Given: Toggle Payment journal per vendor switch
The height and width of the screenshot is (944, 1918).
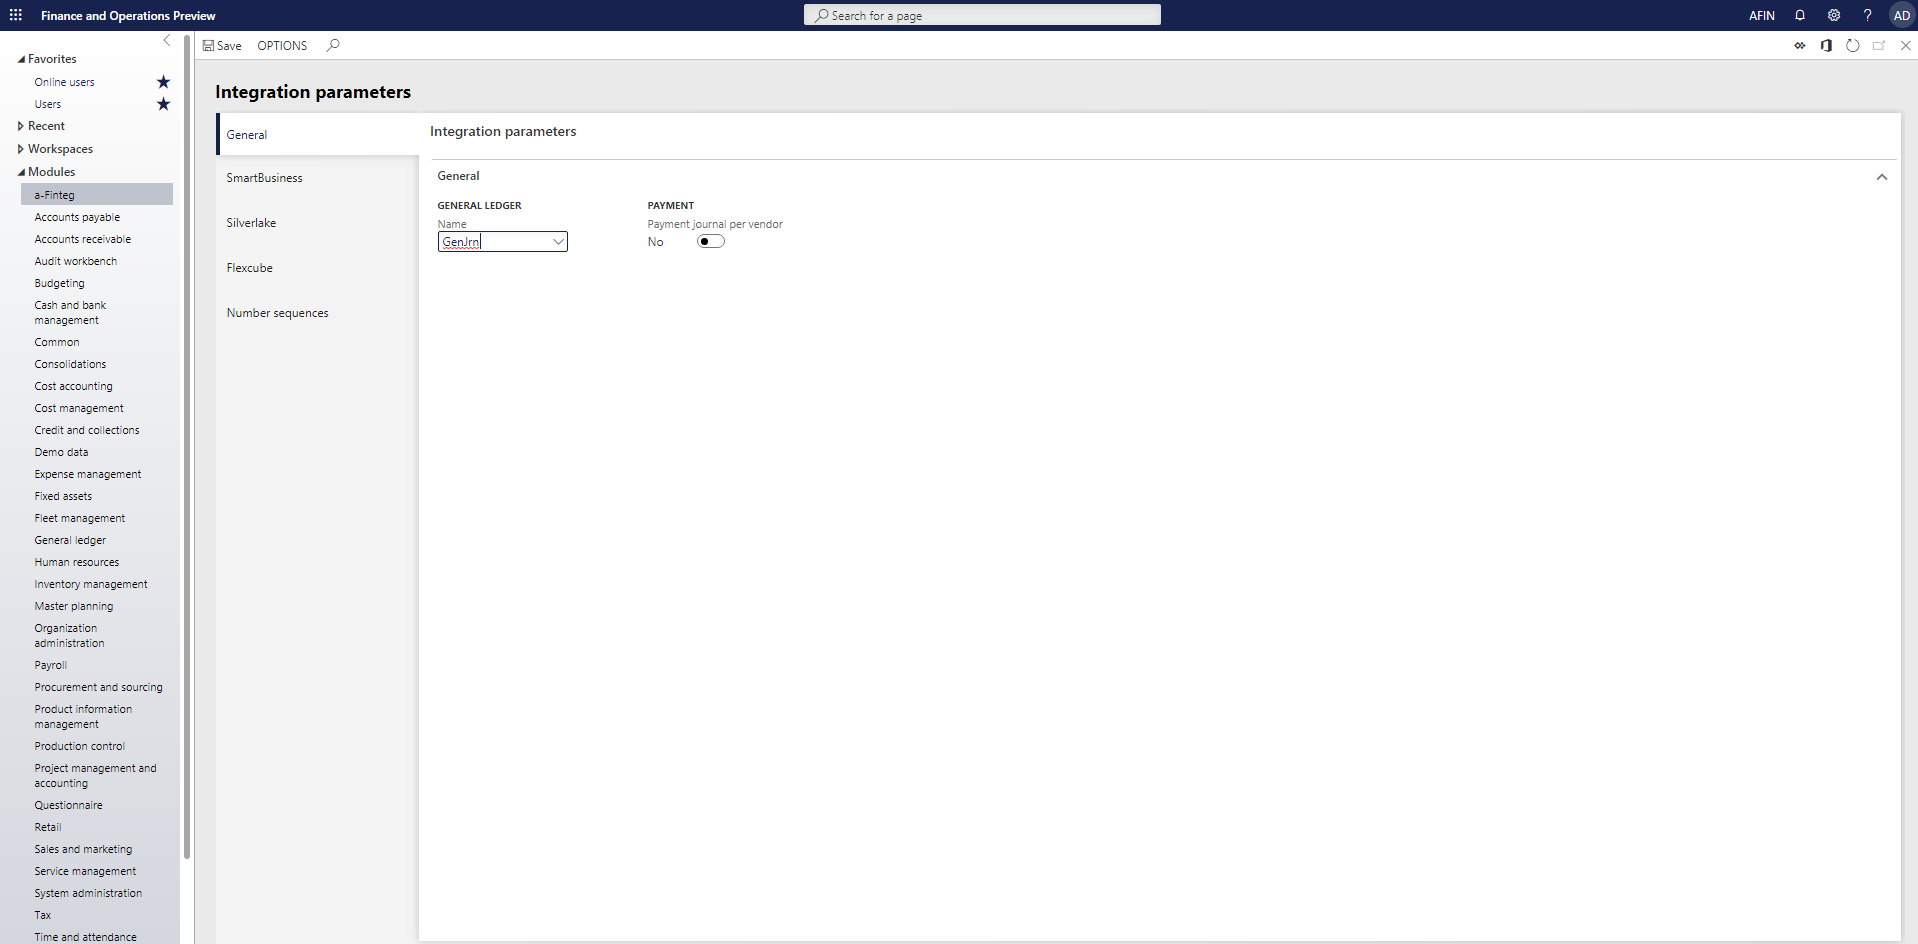Looking at the screenshot, I should point(710,241).
